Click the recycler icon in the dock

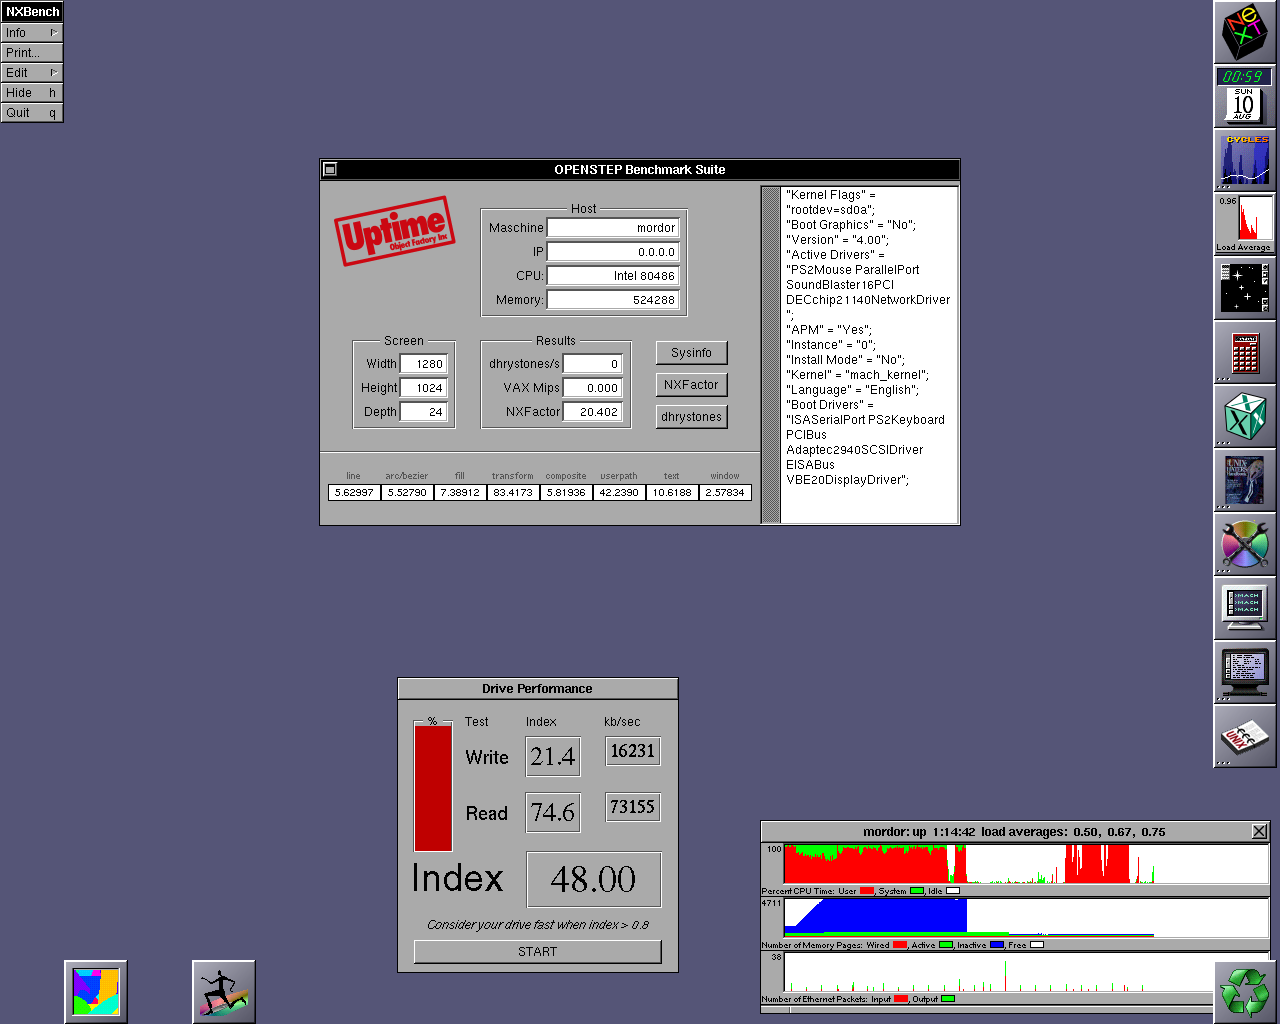1244,992
